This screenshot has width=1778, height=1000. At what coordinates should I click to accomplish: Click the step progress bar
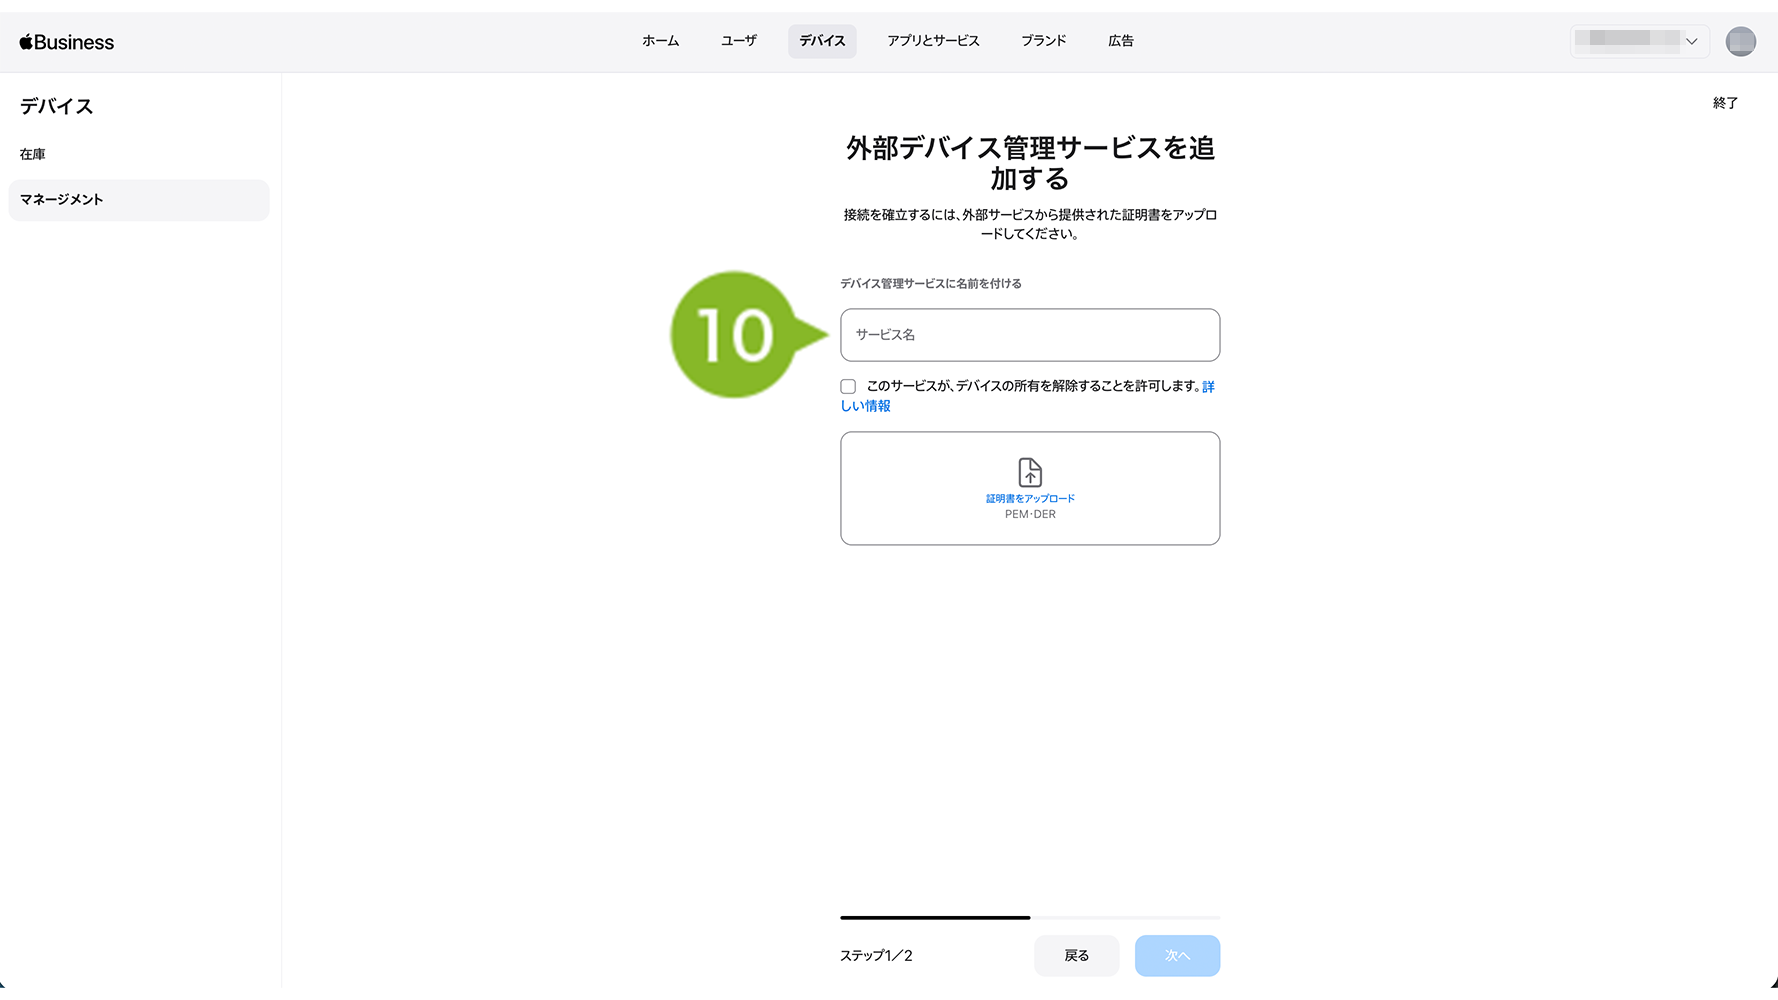(x=1029, y=917)
